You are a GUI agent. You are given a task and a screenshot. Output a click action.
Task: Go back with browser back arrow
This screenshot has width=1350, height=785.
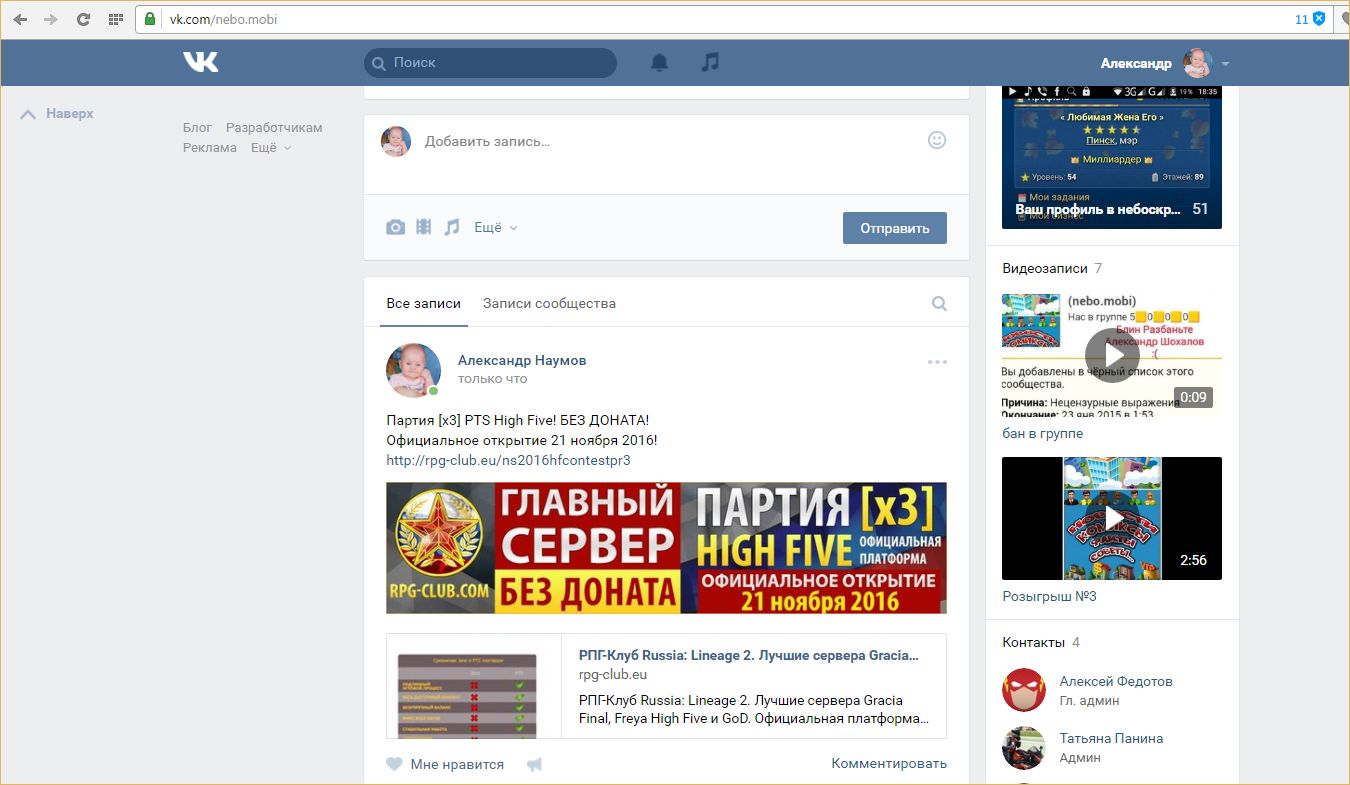click(x=20, y=19)
